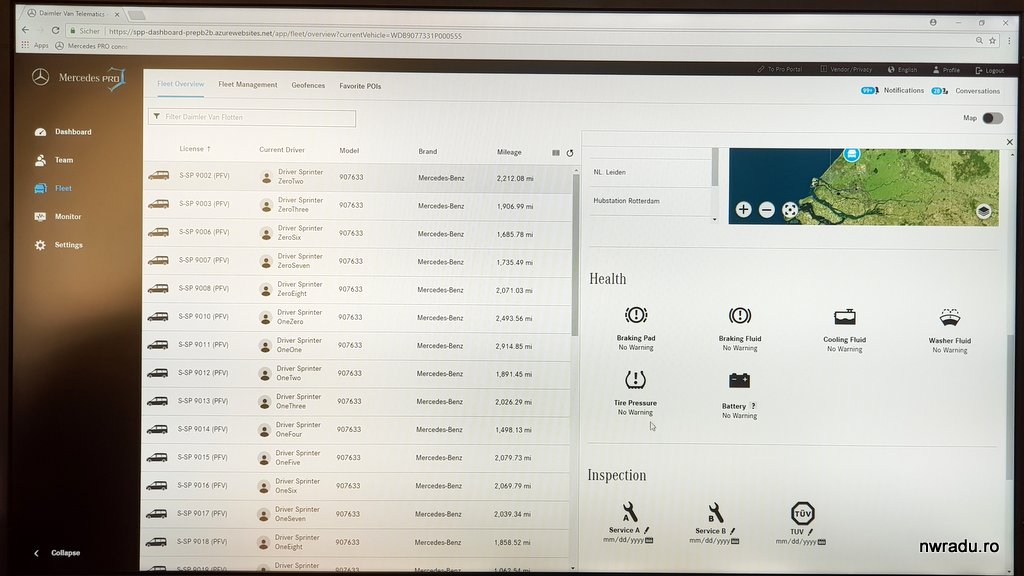
Task: Open the To Pro Portal link
Action: click(780, 69)
